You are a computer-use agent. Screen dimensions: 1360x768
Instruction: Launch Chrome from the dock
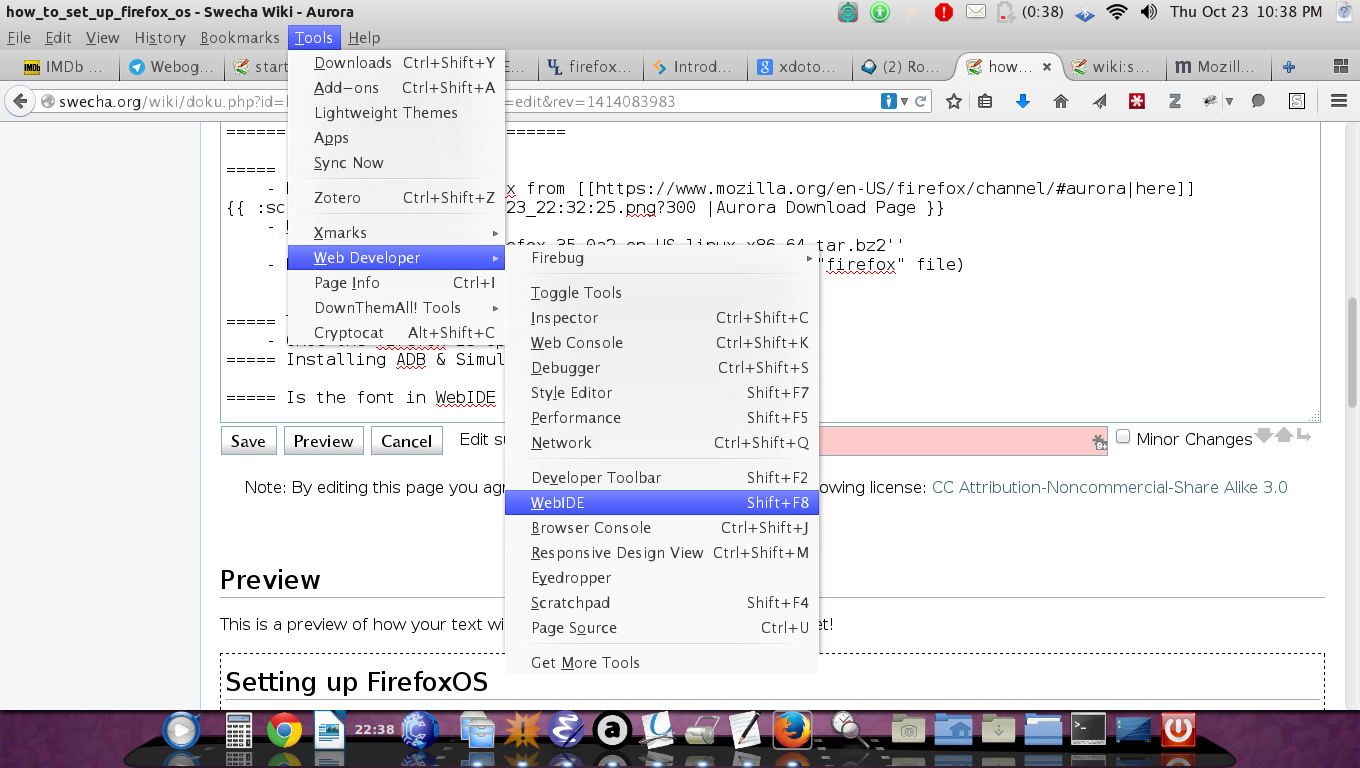[284, 732]
